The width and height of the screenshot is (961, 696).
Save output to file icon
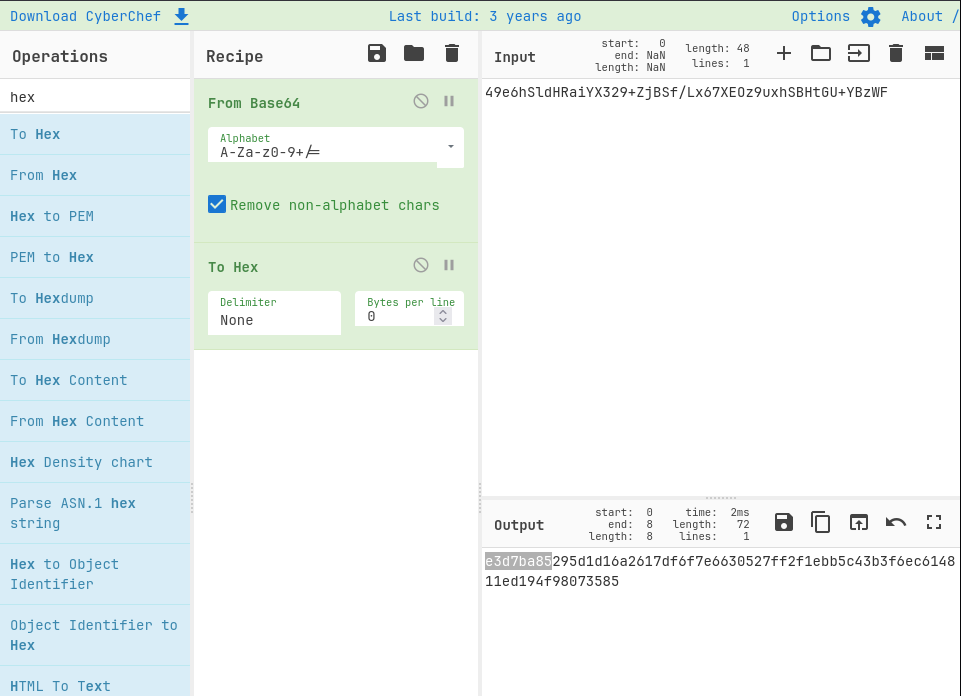[x=784, y=522]
